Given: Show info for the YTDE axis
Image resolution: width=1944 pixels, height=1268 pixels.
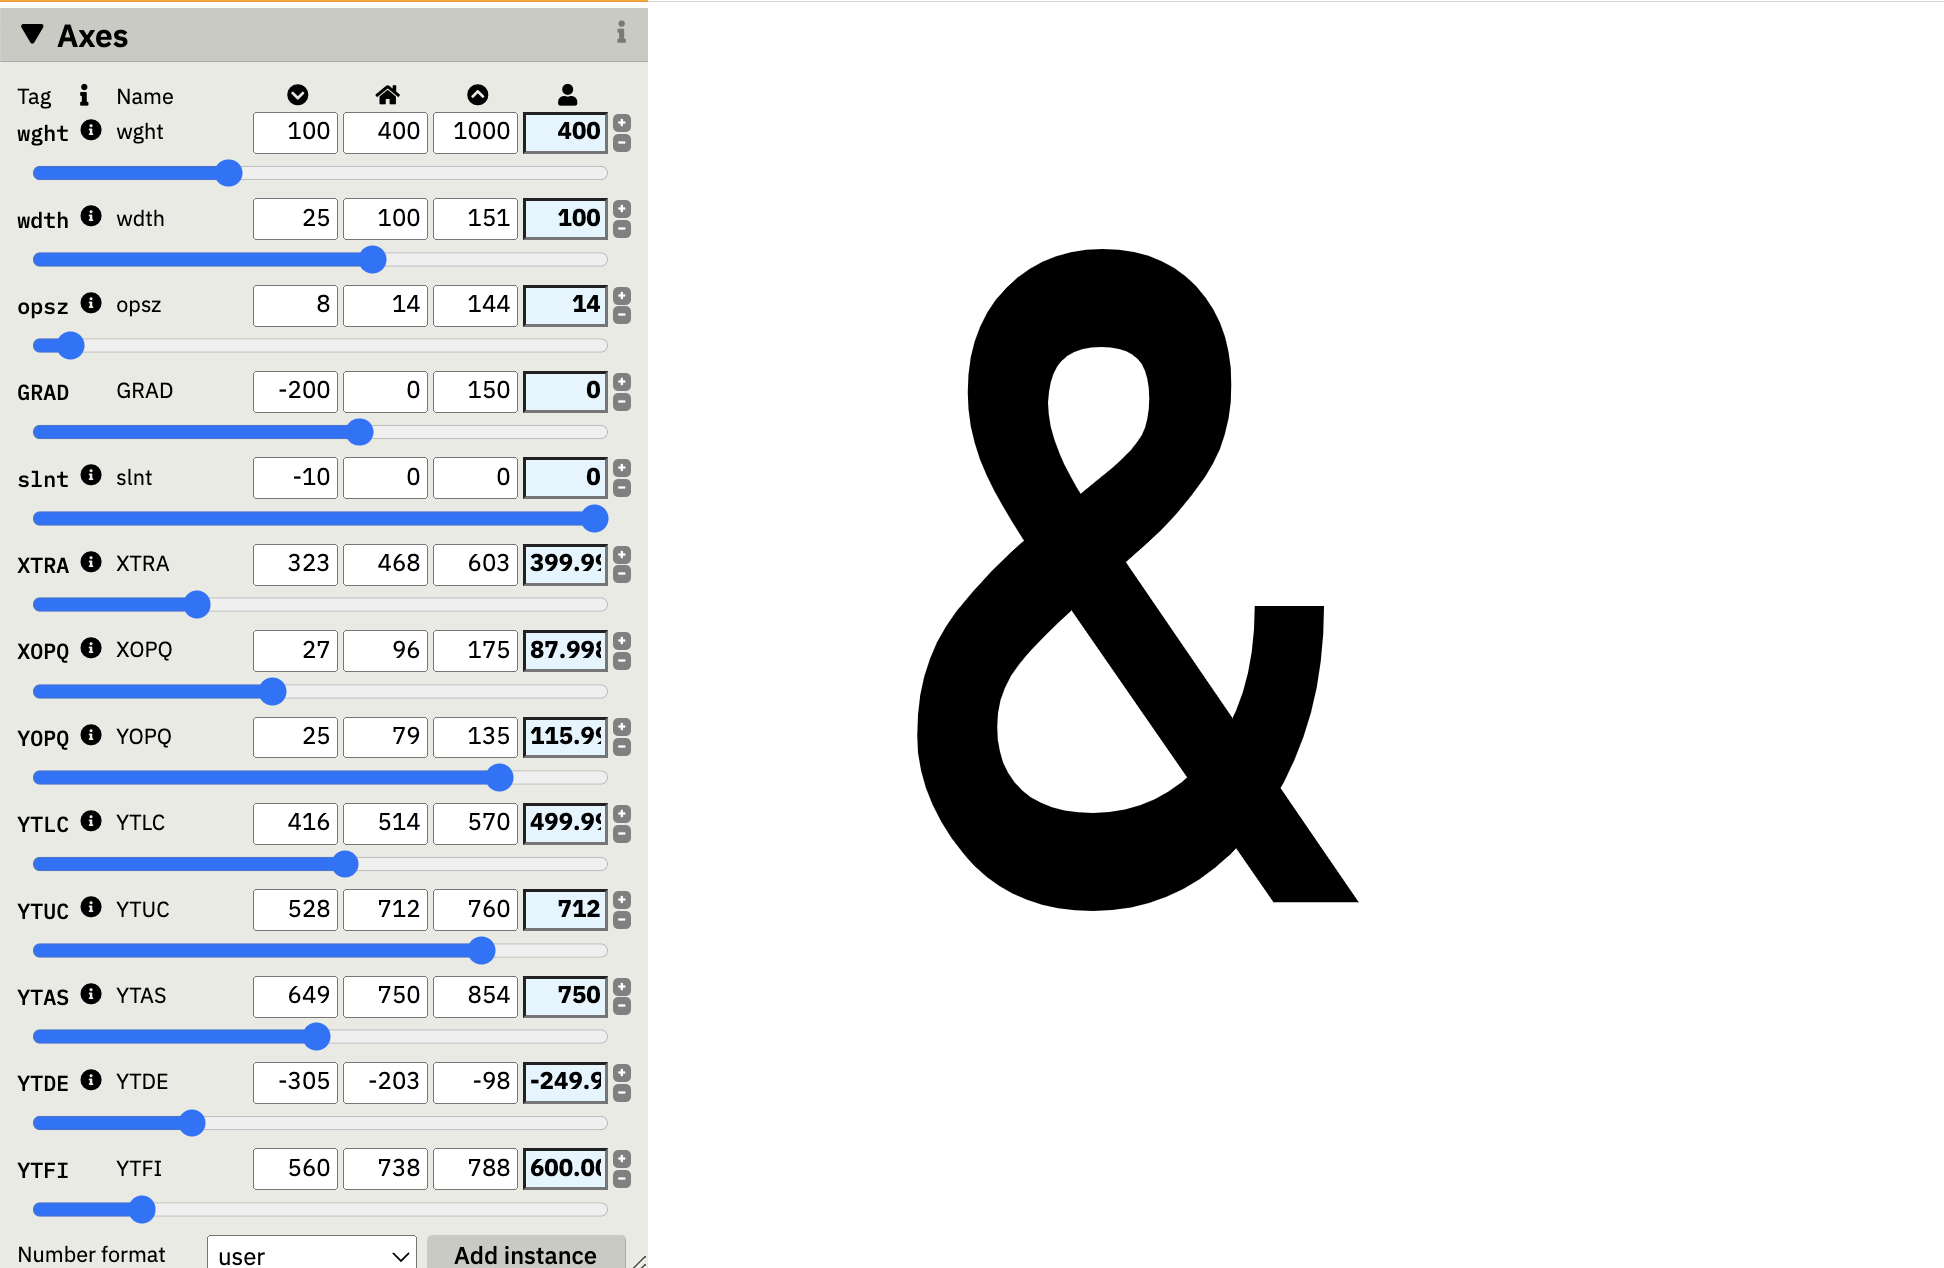Looking at the screenshot, I should pyautogui.click(x=91, y=1081).
